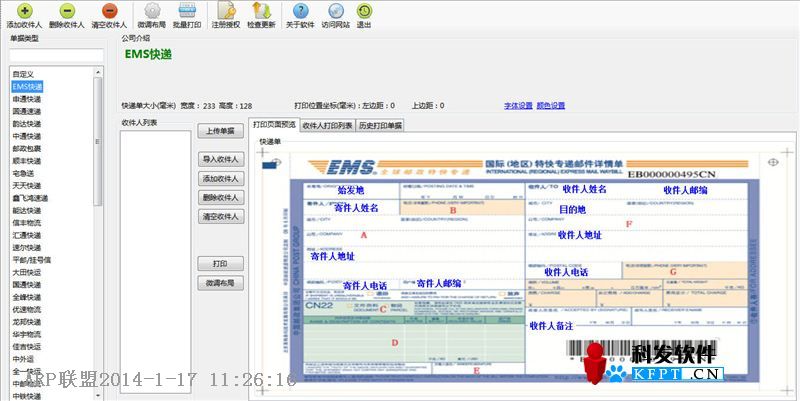Choose 能达快递 from the list

[27, 210]
